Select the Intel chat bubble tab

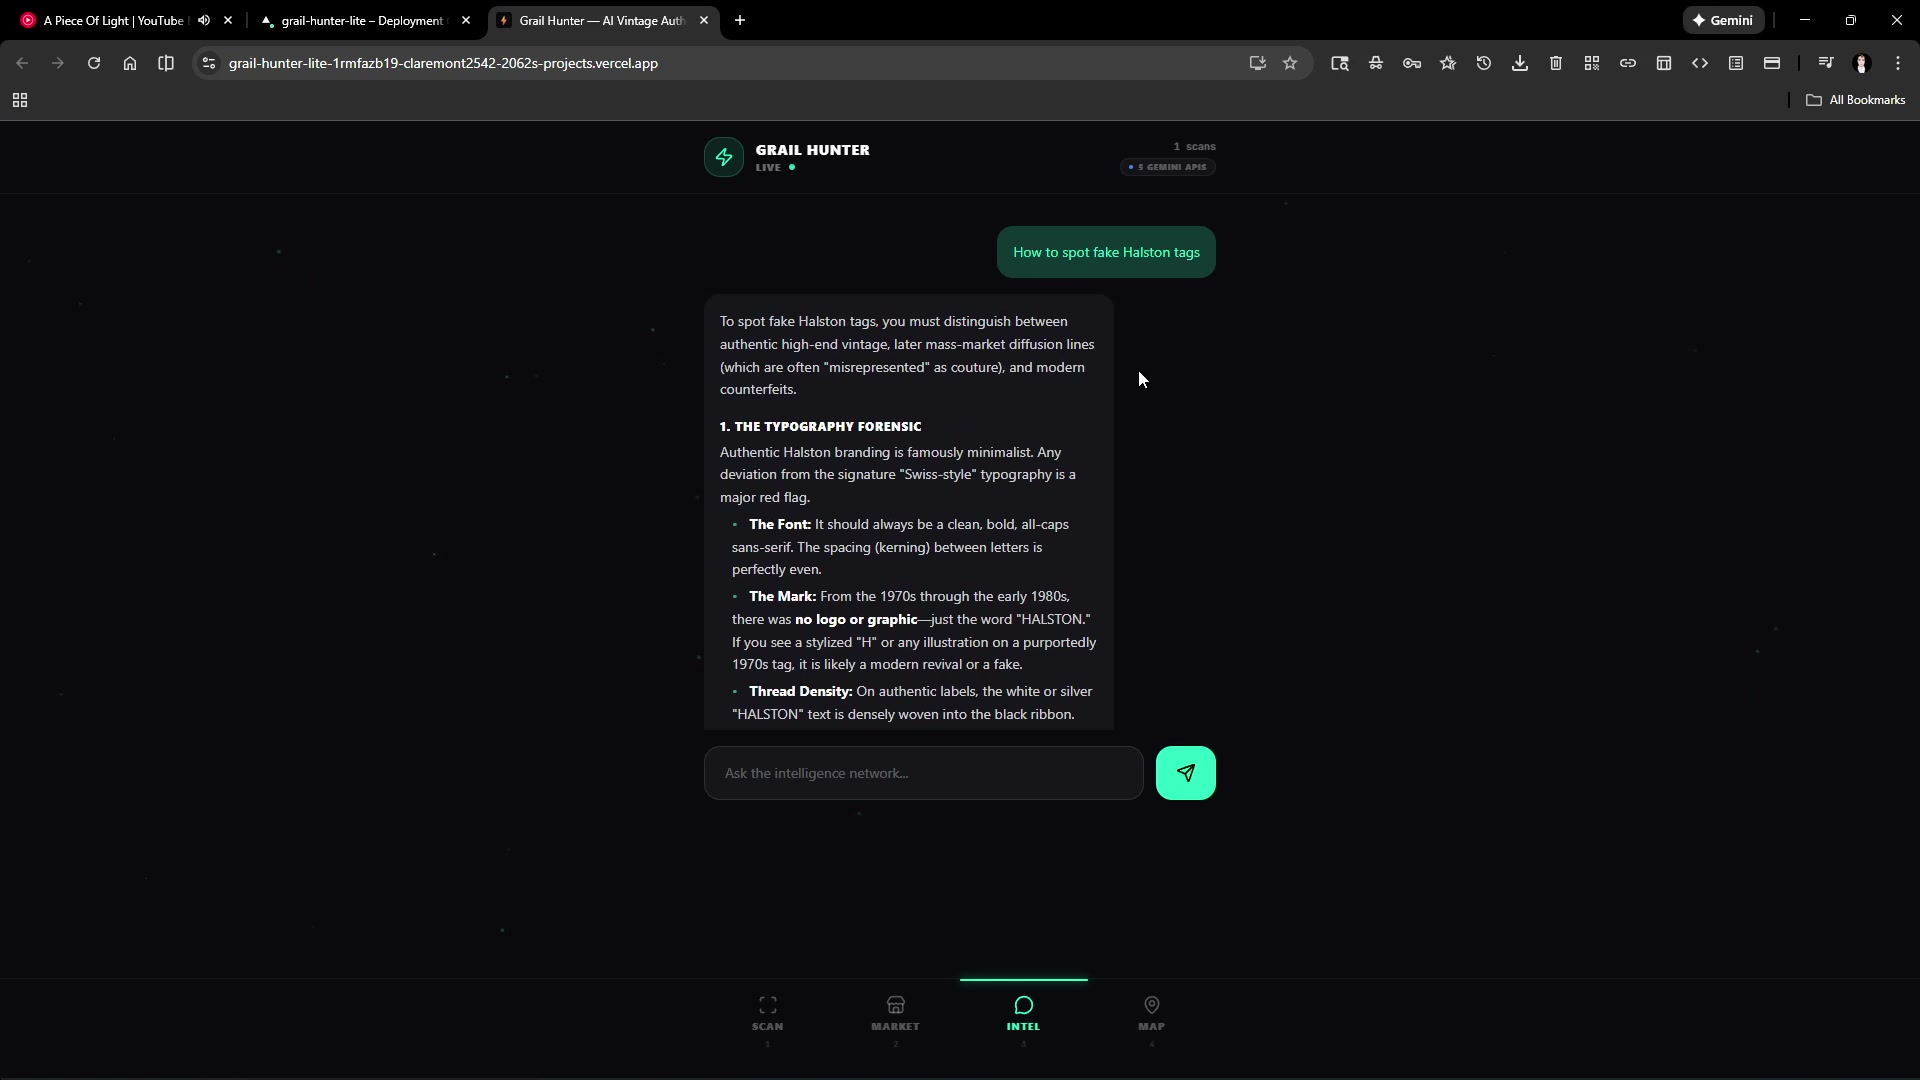[1023, 1005]
